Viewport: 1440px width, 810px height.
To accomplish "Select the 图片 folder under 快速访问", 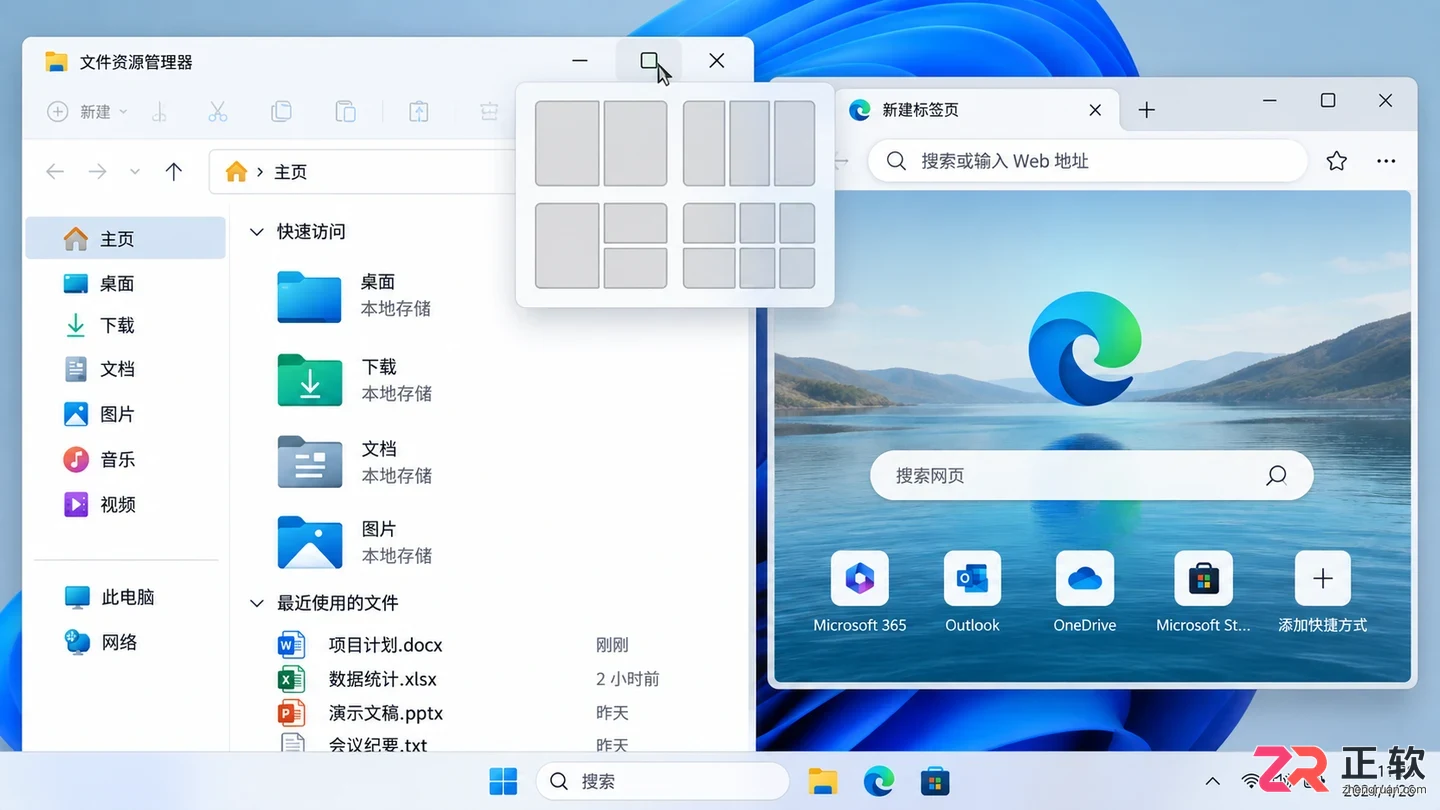I will pyautogui.click(x=355, y=542).
